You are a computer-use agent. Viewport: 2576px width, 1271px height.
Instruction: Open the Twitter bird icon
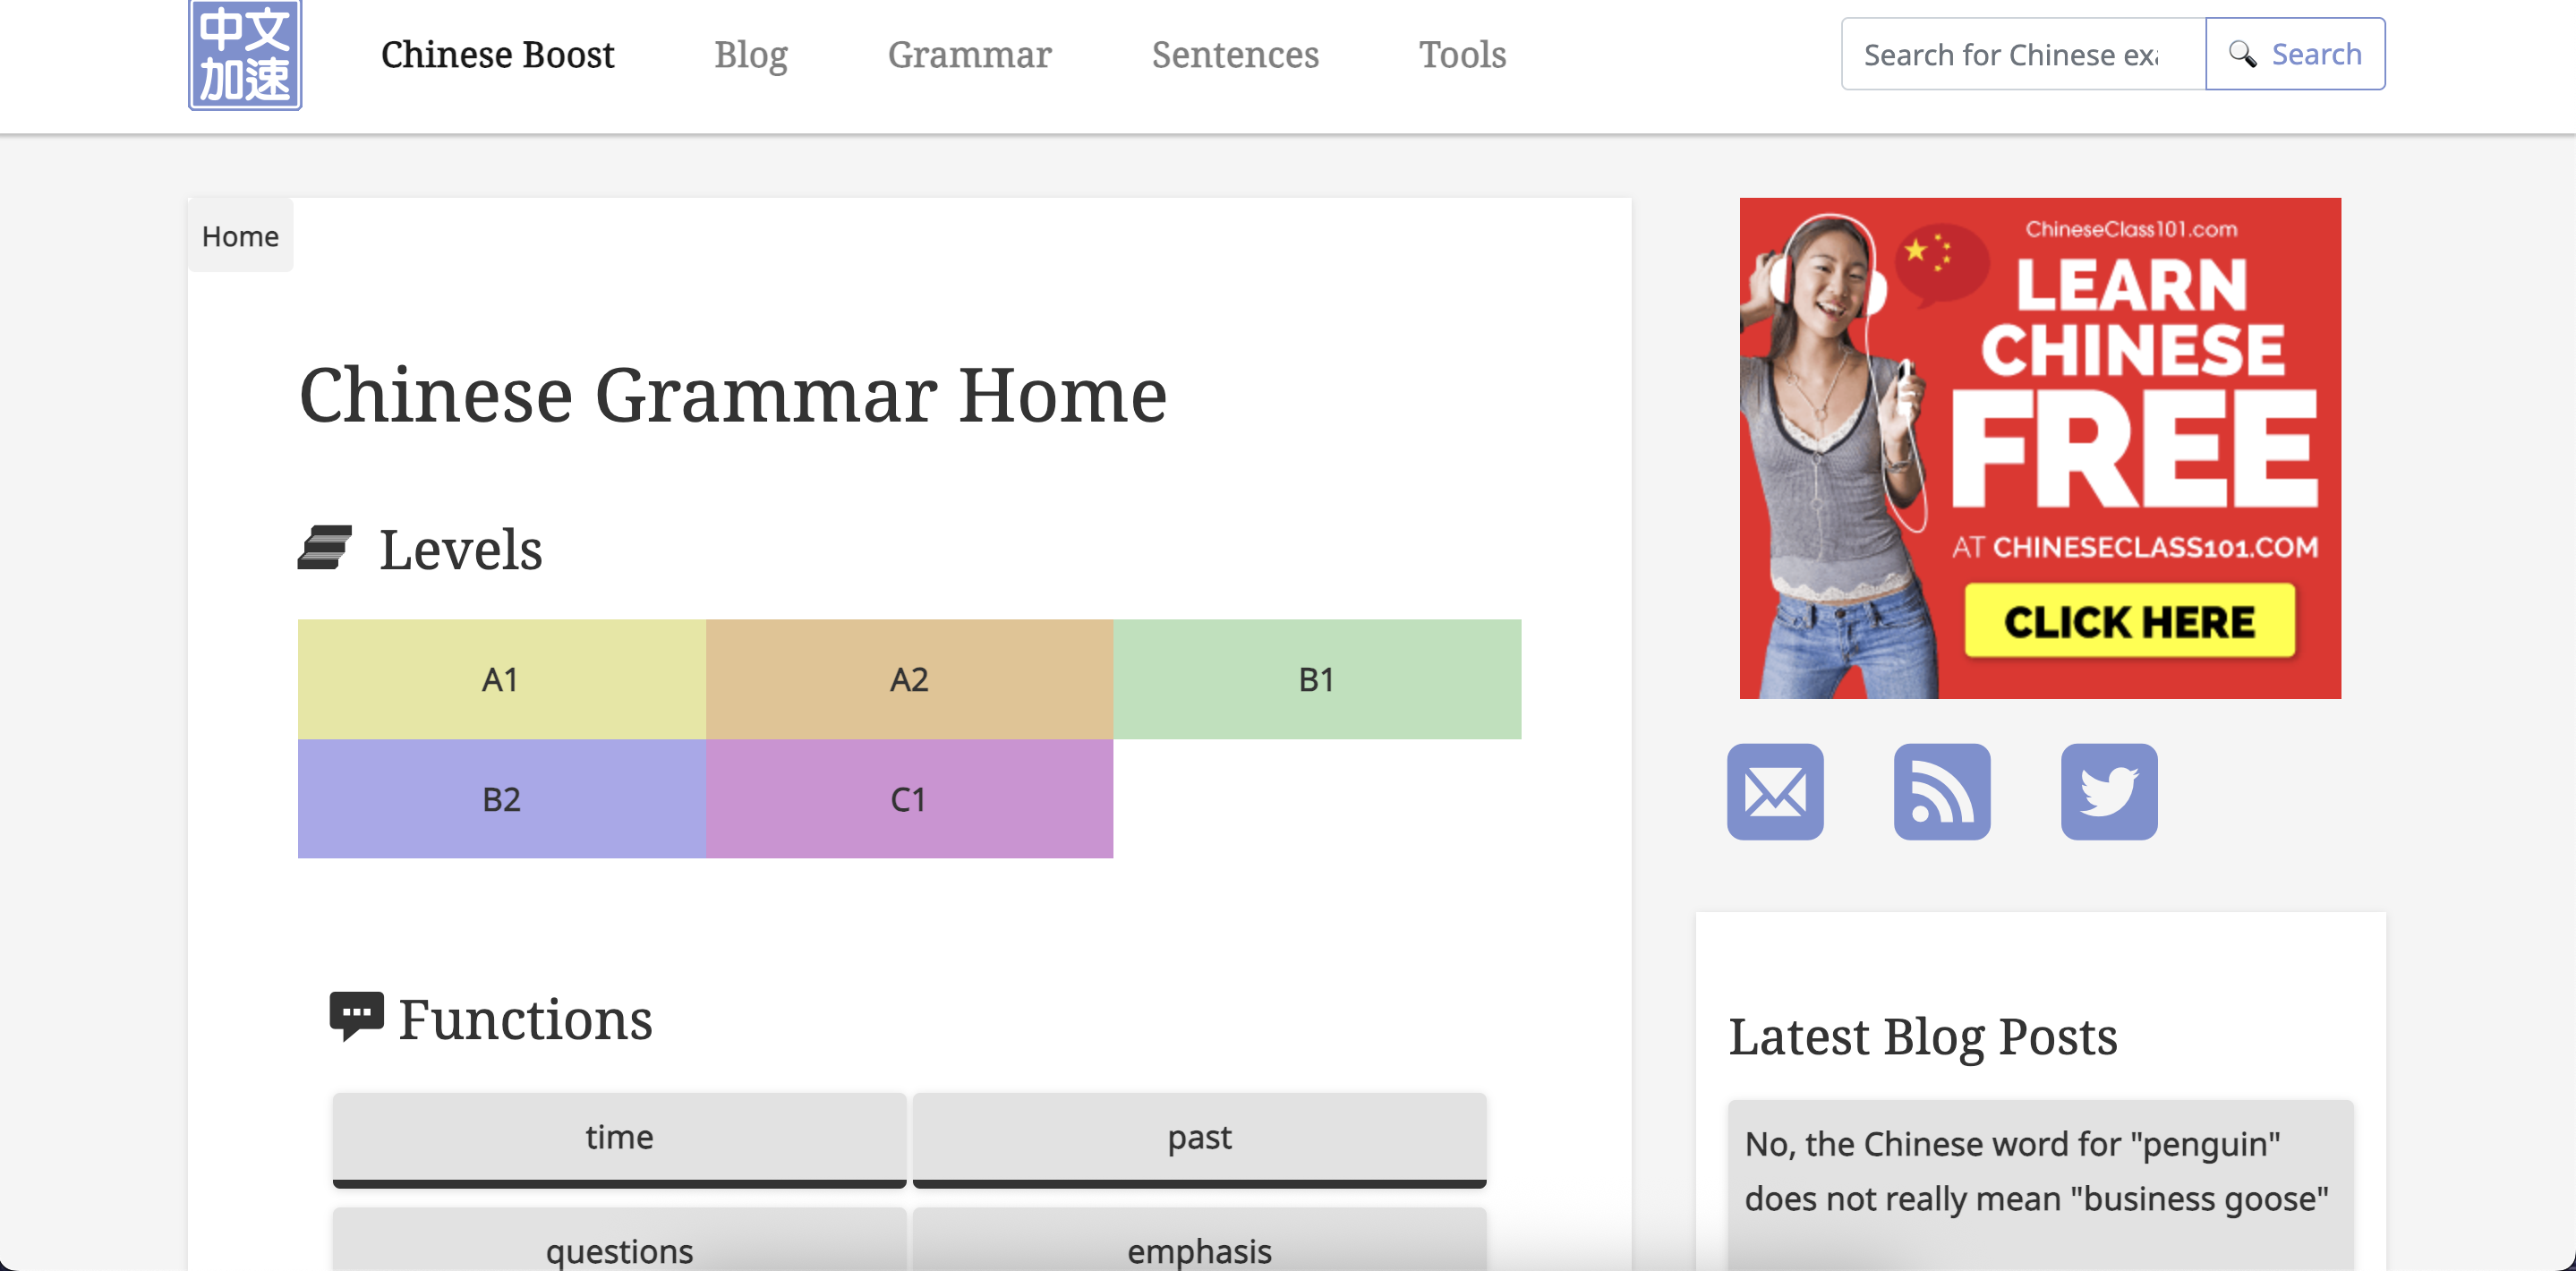point(2109,791)
